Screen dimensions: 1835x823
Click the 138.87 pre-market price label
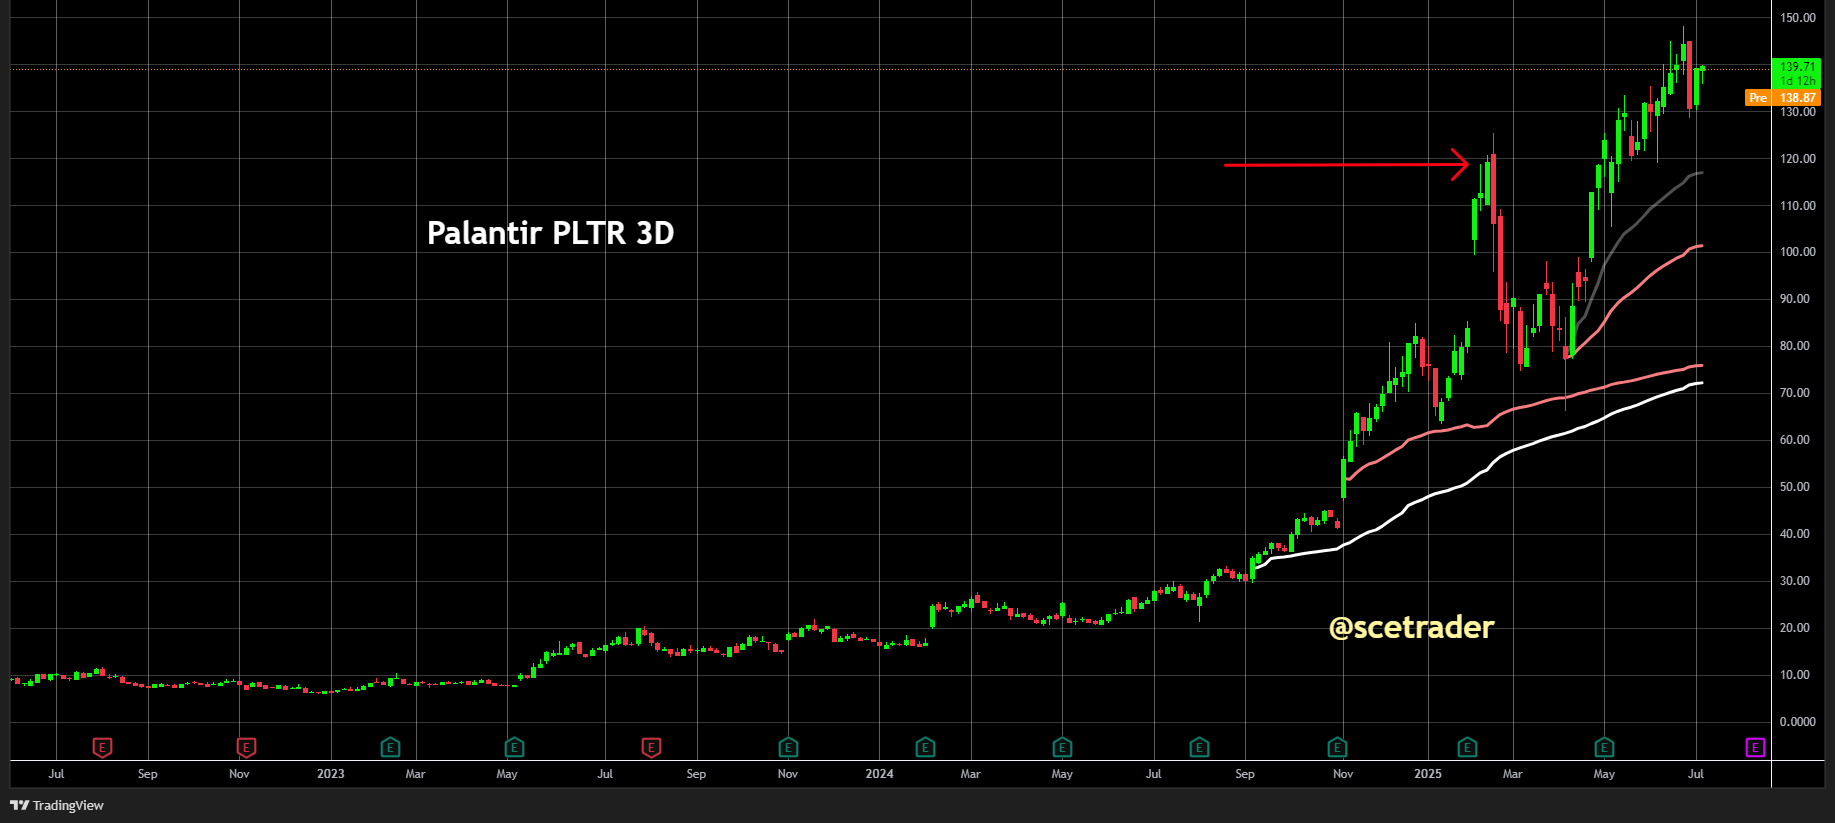point(1797,98)
